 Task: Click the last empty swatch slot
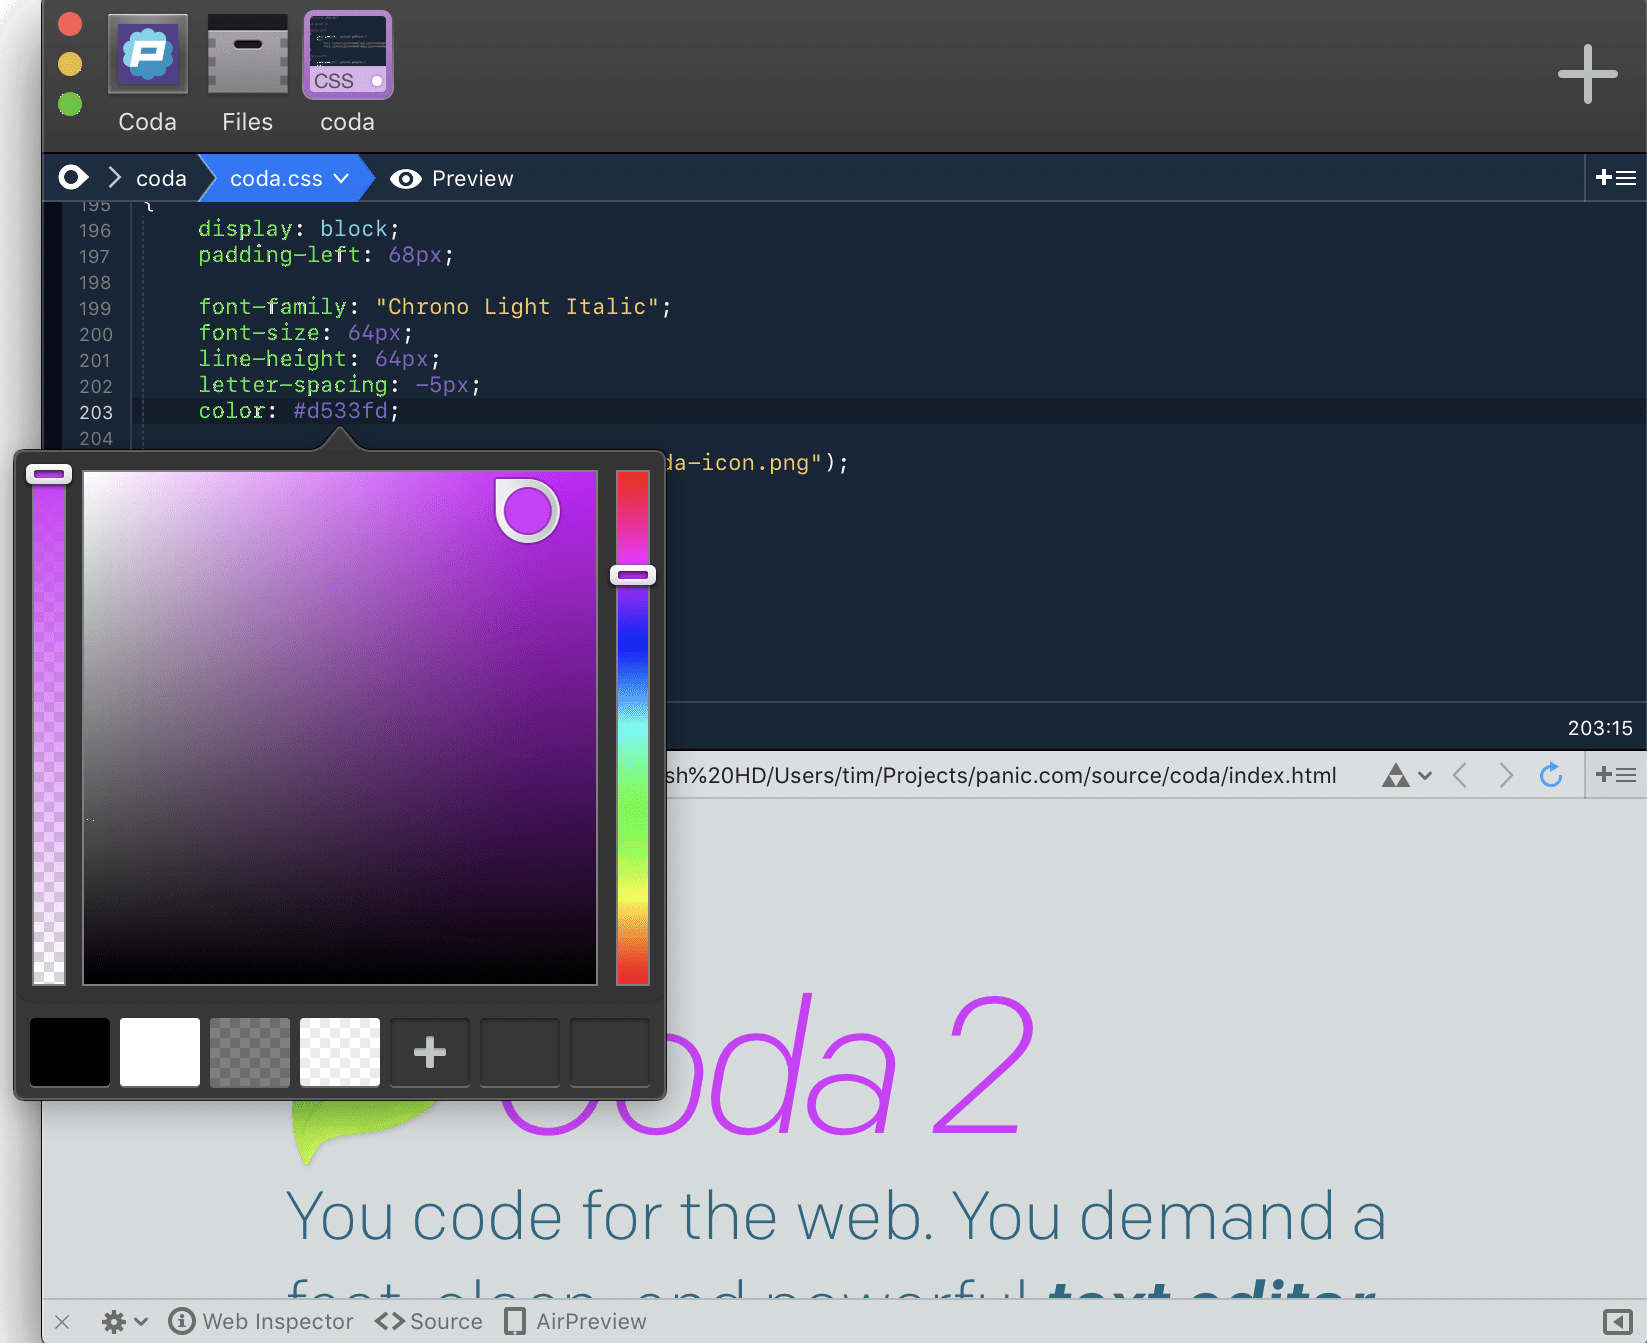610,1052
